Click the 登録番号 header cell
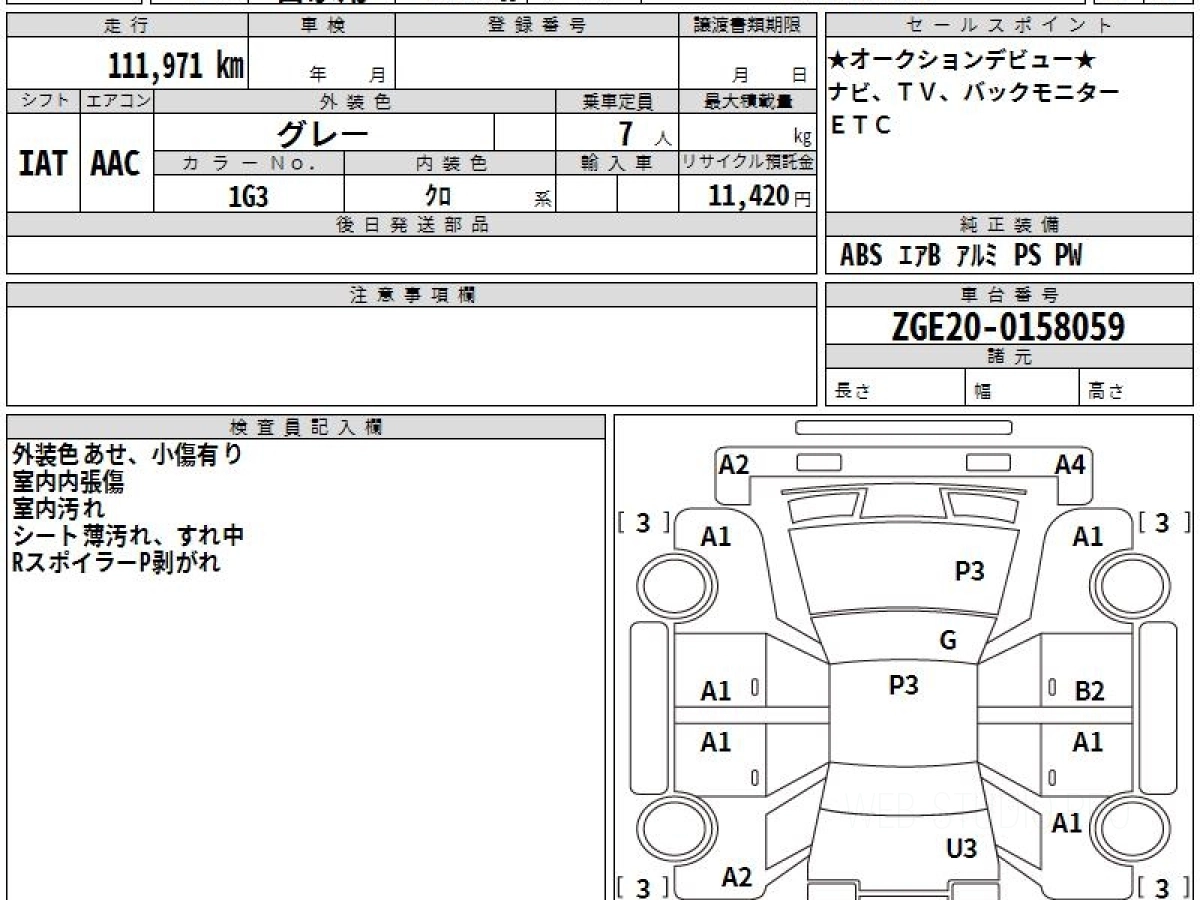The height and width of the screenshot is (900, 1200). pos(537,26)
